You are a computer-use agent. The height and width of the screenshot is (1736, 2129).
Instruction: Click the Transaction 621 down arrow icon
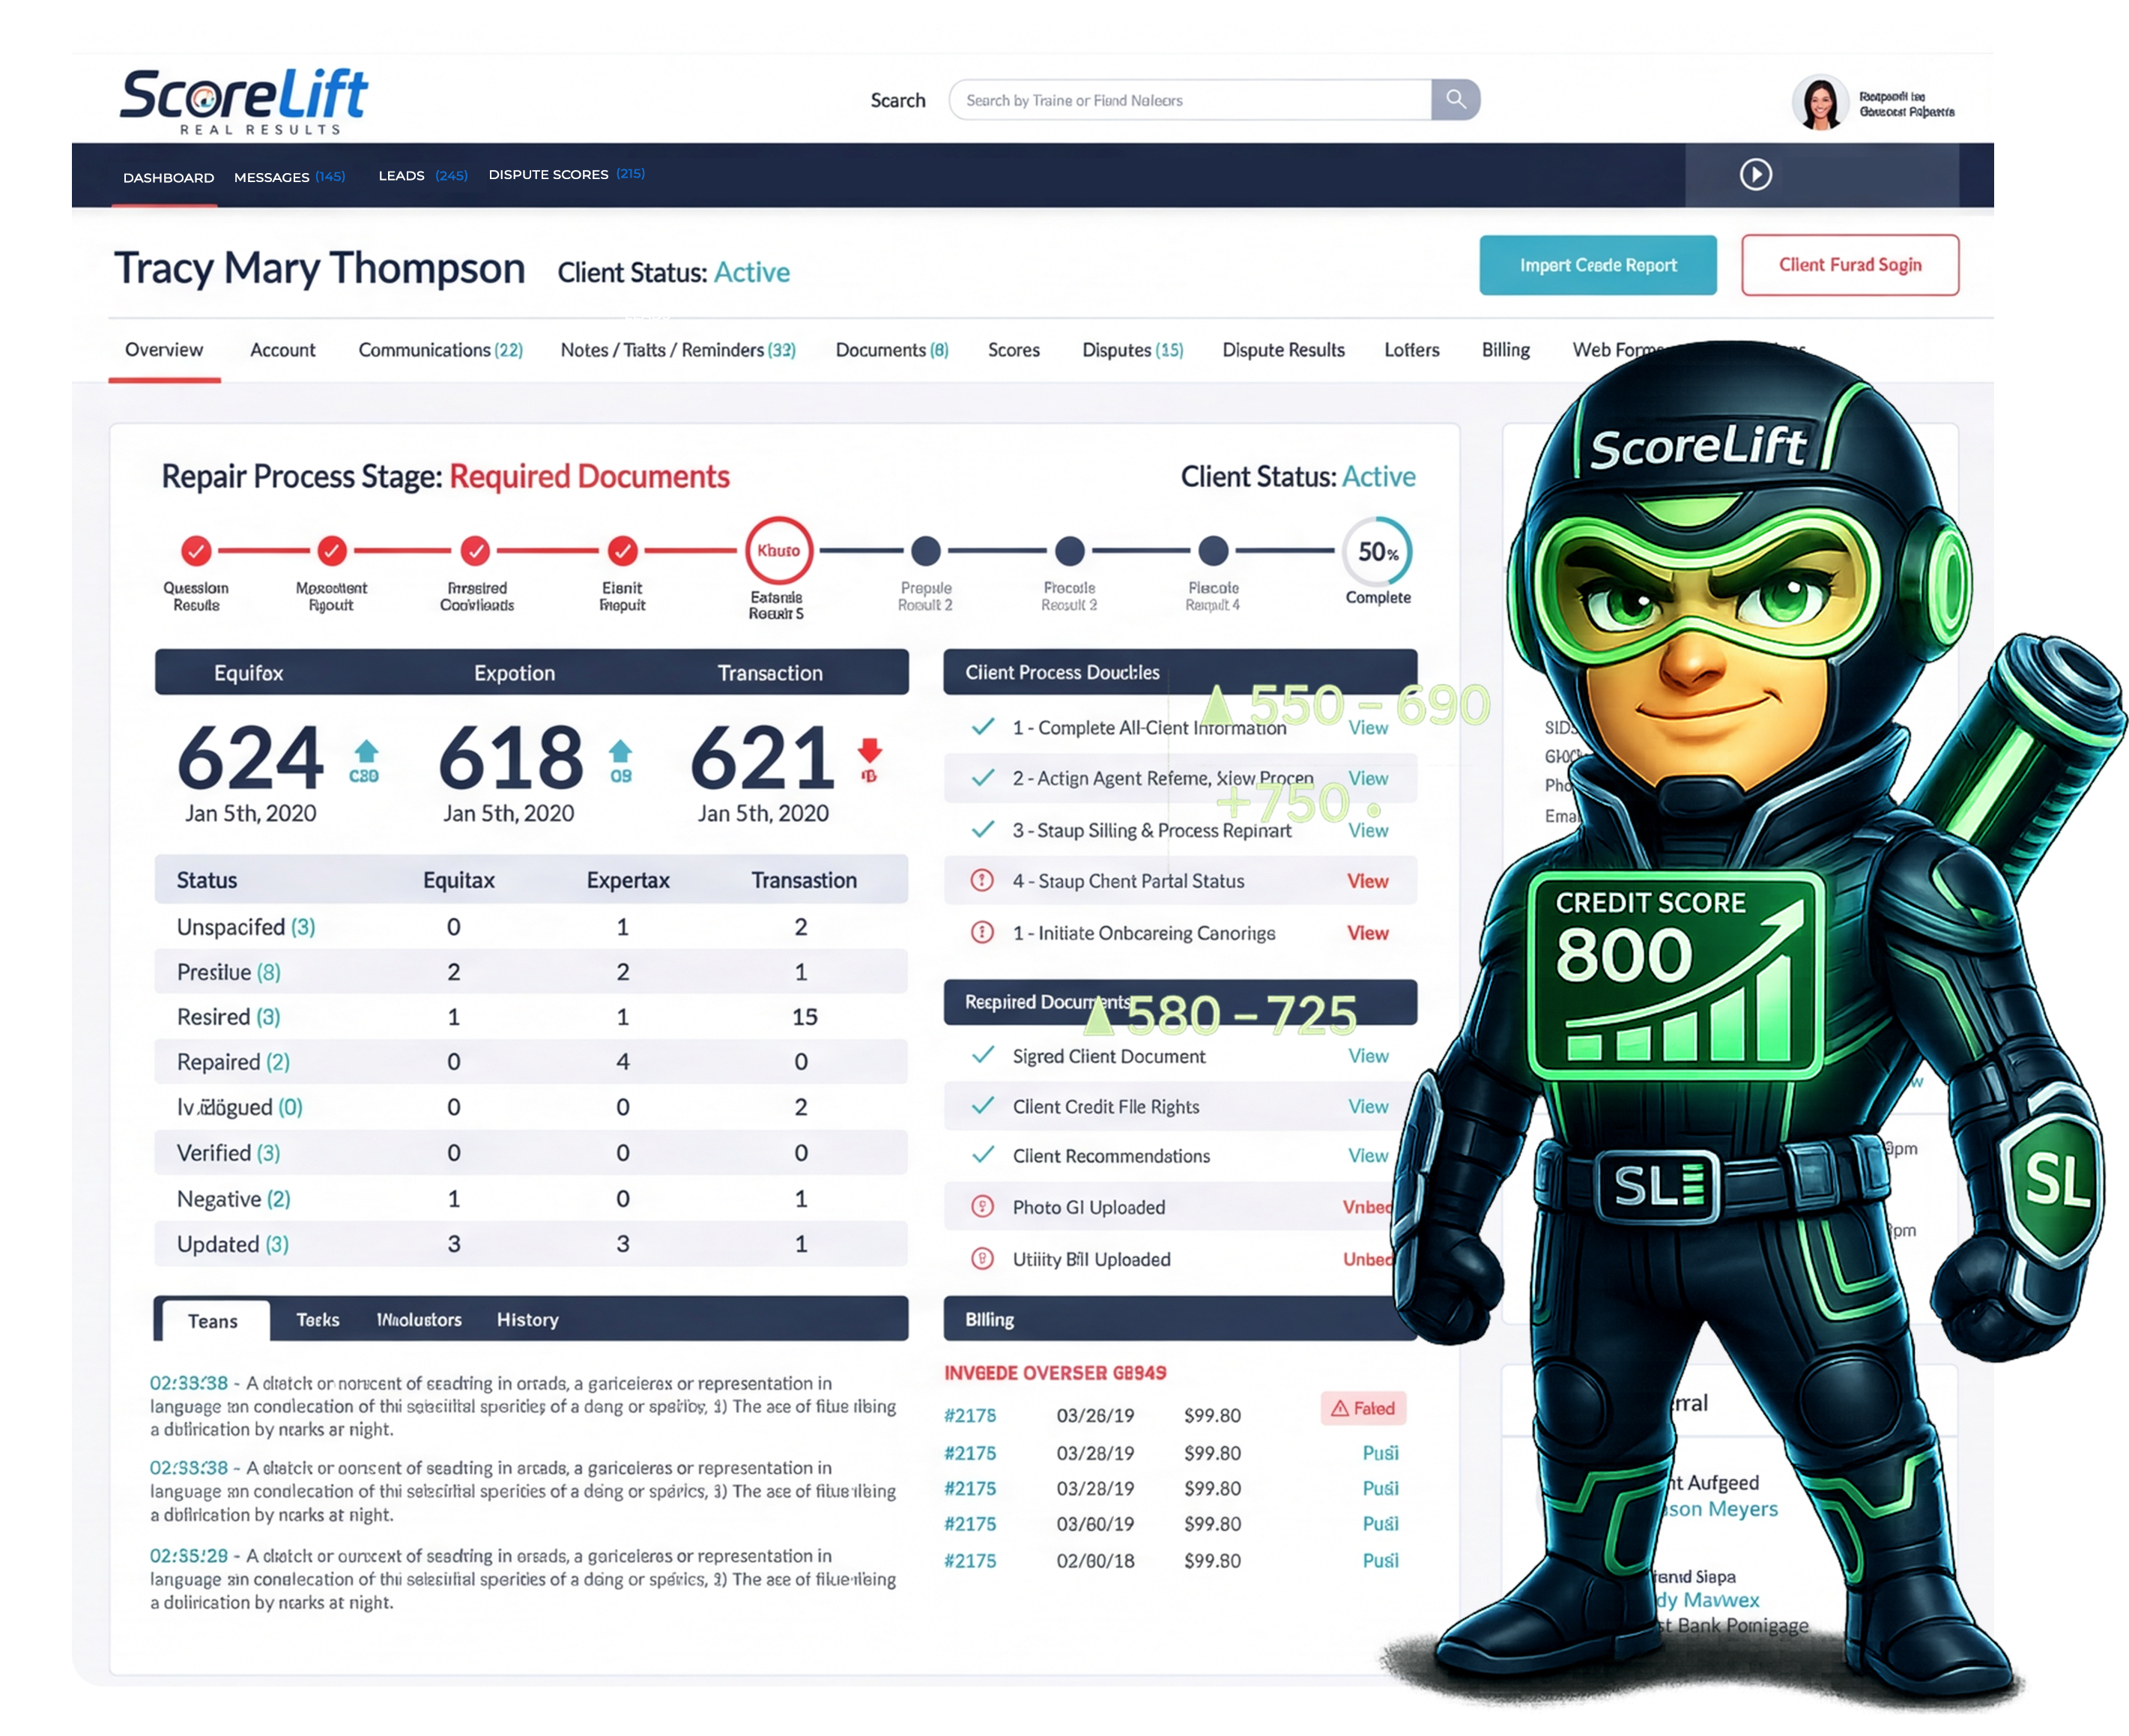coord(869,750)
